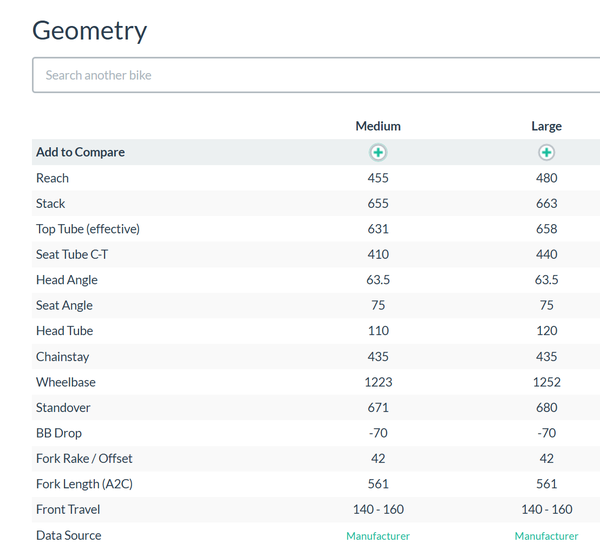Click the Add to Compare row label
Screen dimensions: 600x556
pos(80,152)
